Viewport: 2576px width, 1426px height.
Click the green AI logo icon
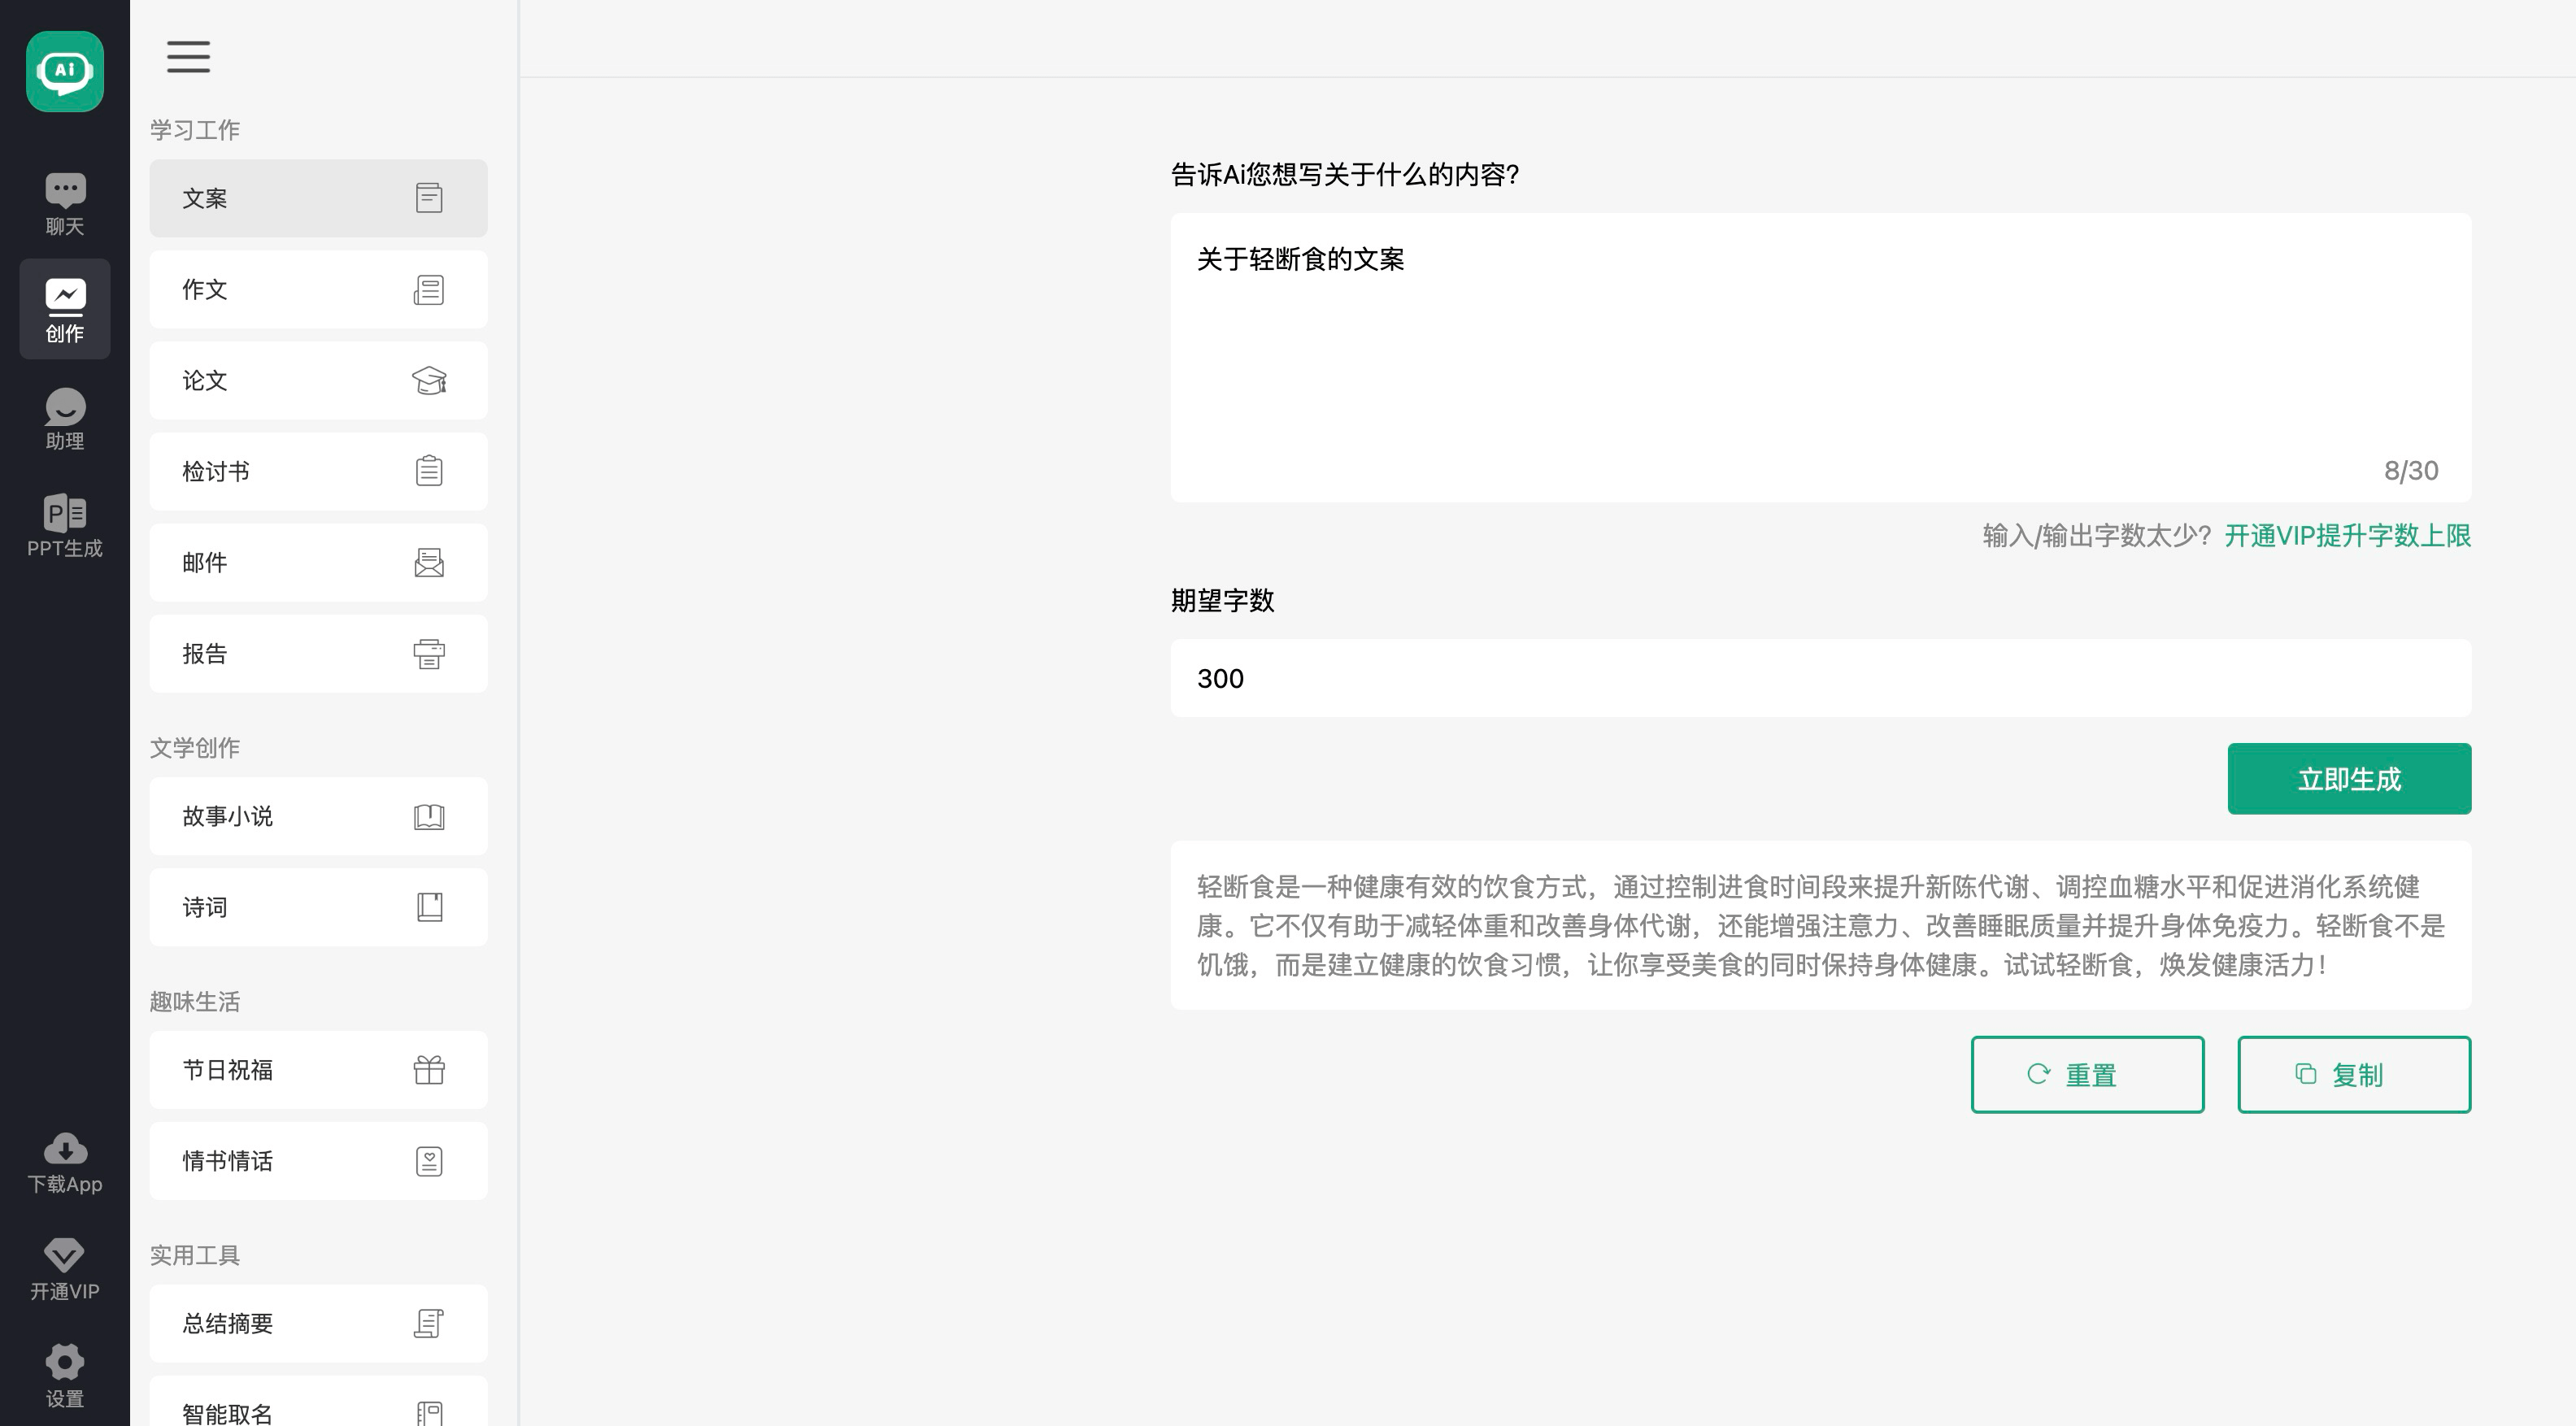(x=65, y=71)
